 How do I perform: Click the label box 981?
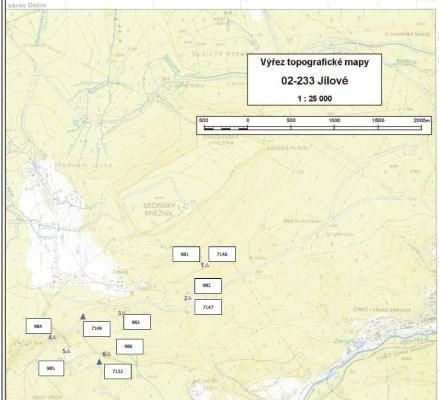(x=186, y=254)
